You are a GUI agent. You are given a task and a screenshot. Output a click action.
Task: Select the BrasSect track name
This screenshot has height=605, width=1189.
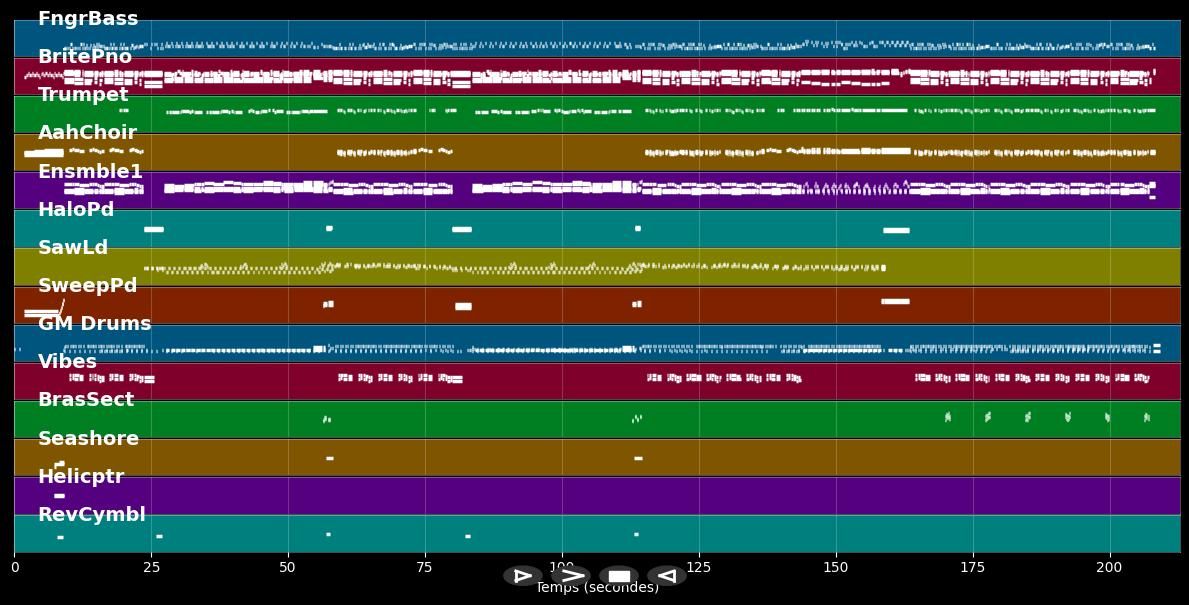[86, 400]
